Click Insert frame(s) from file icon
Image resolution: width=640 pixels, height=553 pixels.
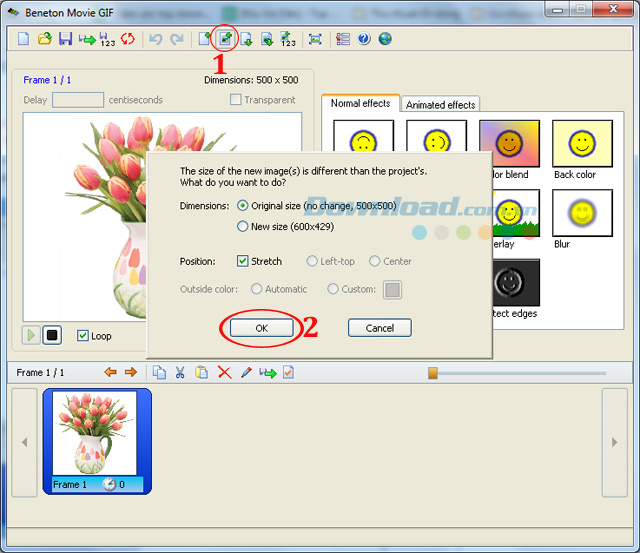coord(225,39)
